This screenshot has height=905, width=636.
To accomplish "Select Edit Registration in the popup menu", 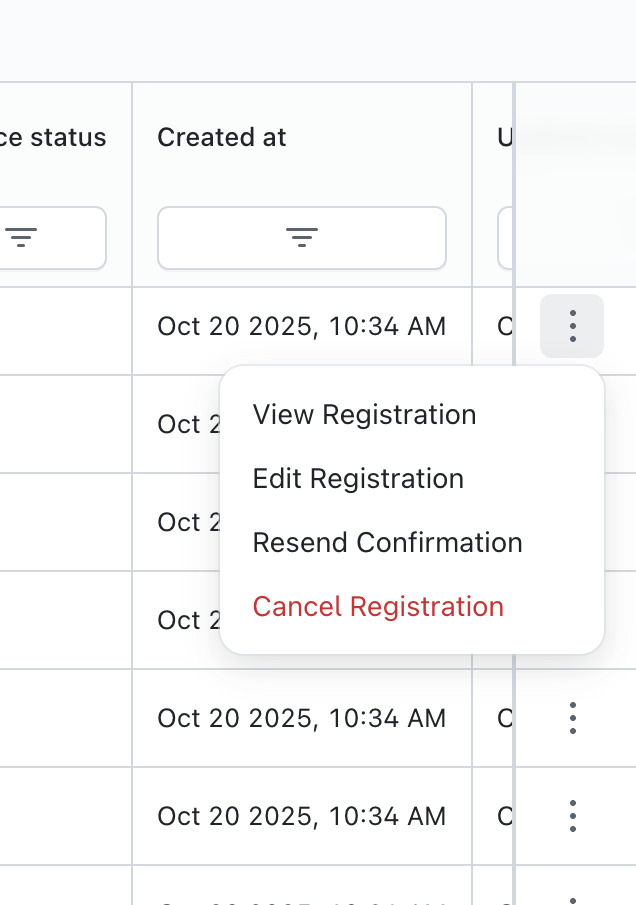I will (x=358, y=479).
